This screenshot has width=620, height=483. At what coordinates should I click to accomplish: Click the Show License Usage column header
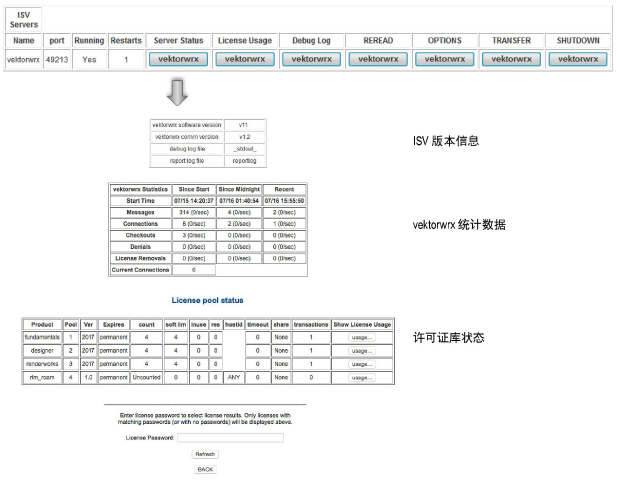click(x=362, y=325)
